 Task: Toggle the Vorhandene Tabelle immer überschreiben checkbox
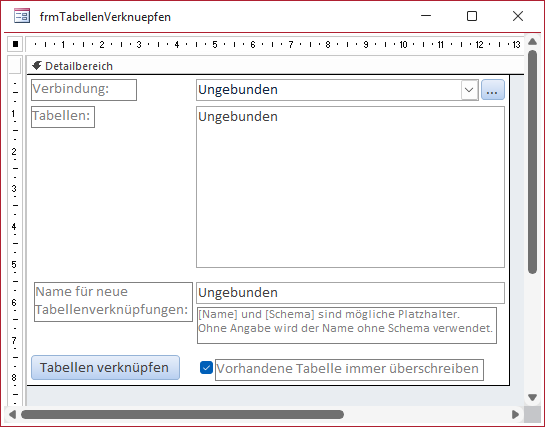point(206,368)
